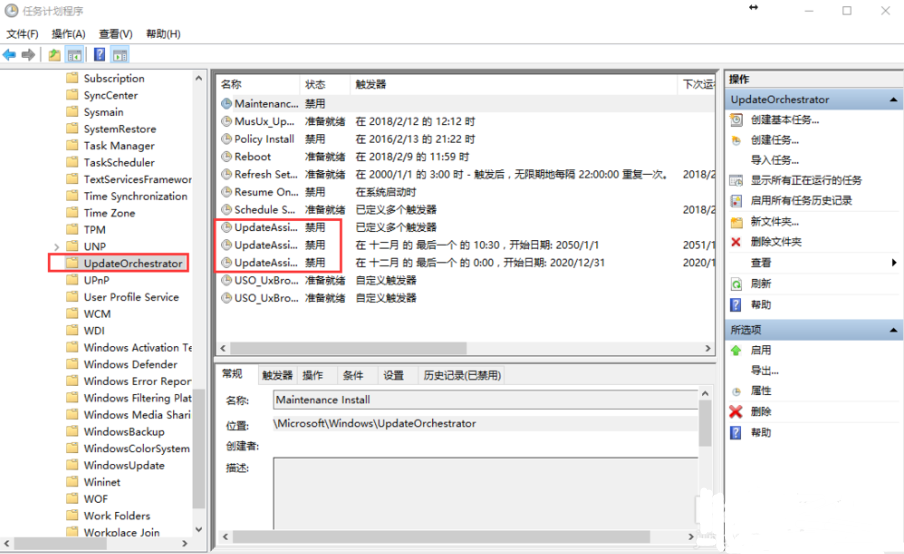Open the 帮助(H) menu
Screen dimensions: 904x554
click(163, 34)
